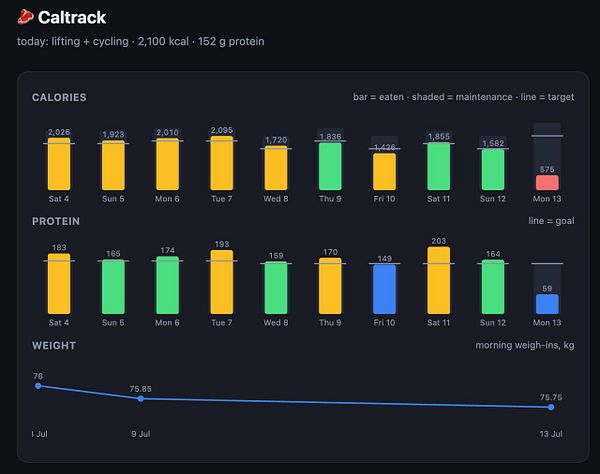Click the 'Mon 13' label under protein chart
This screenshot has height=474, width=600.
(x=547, y=323)
